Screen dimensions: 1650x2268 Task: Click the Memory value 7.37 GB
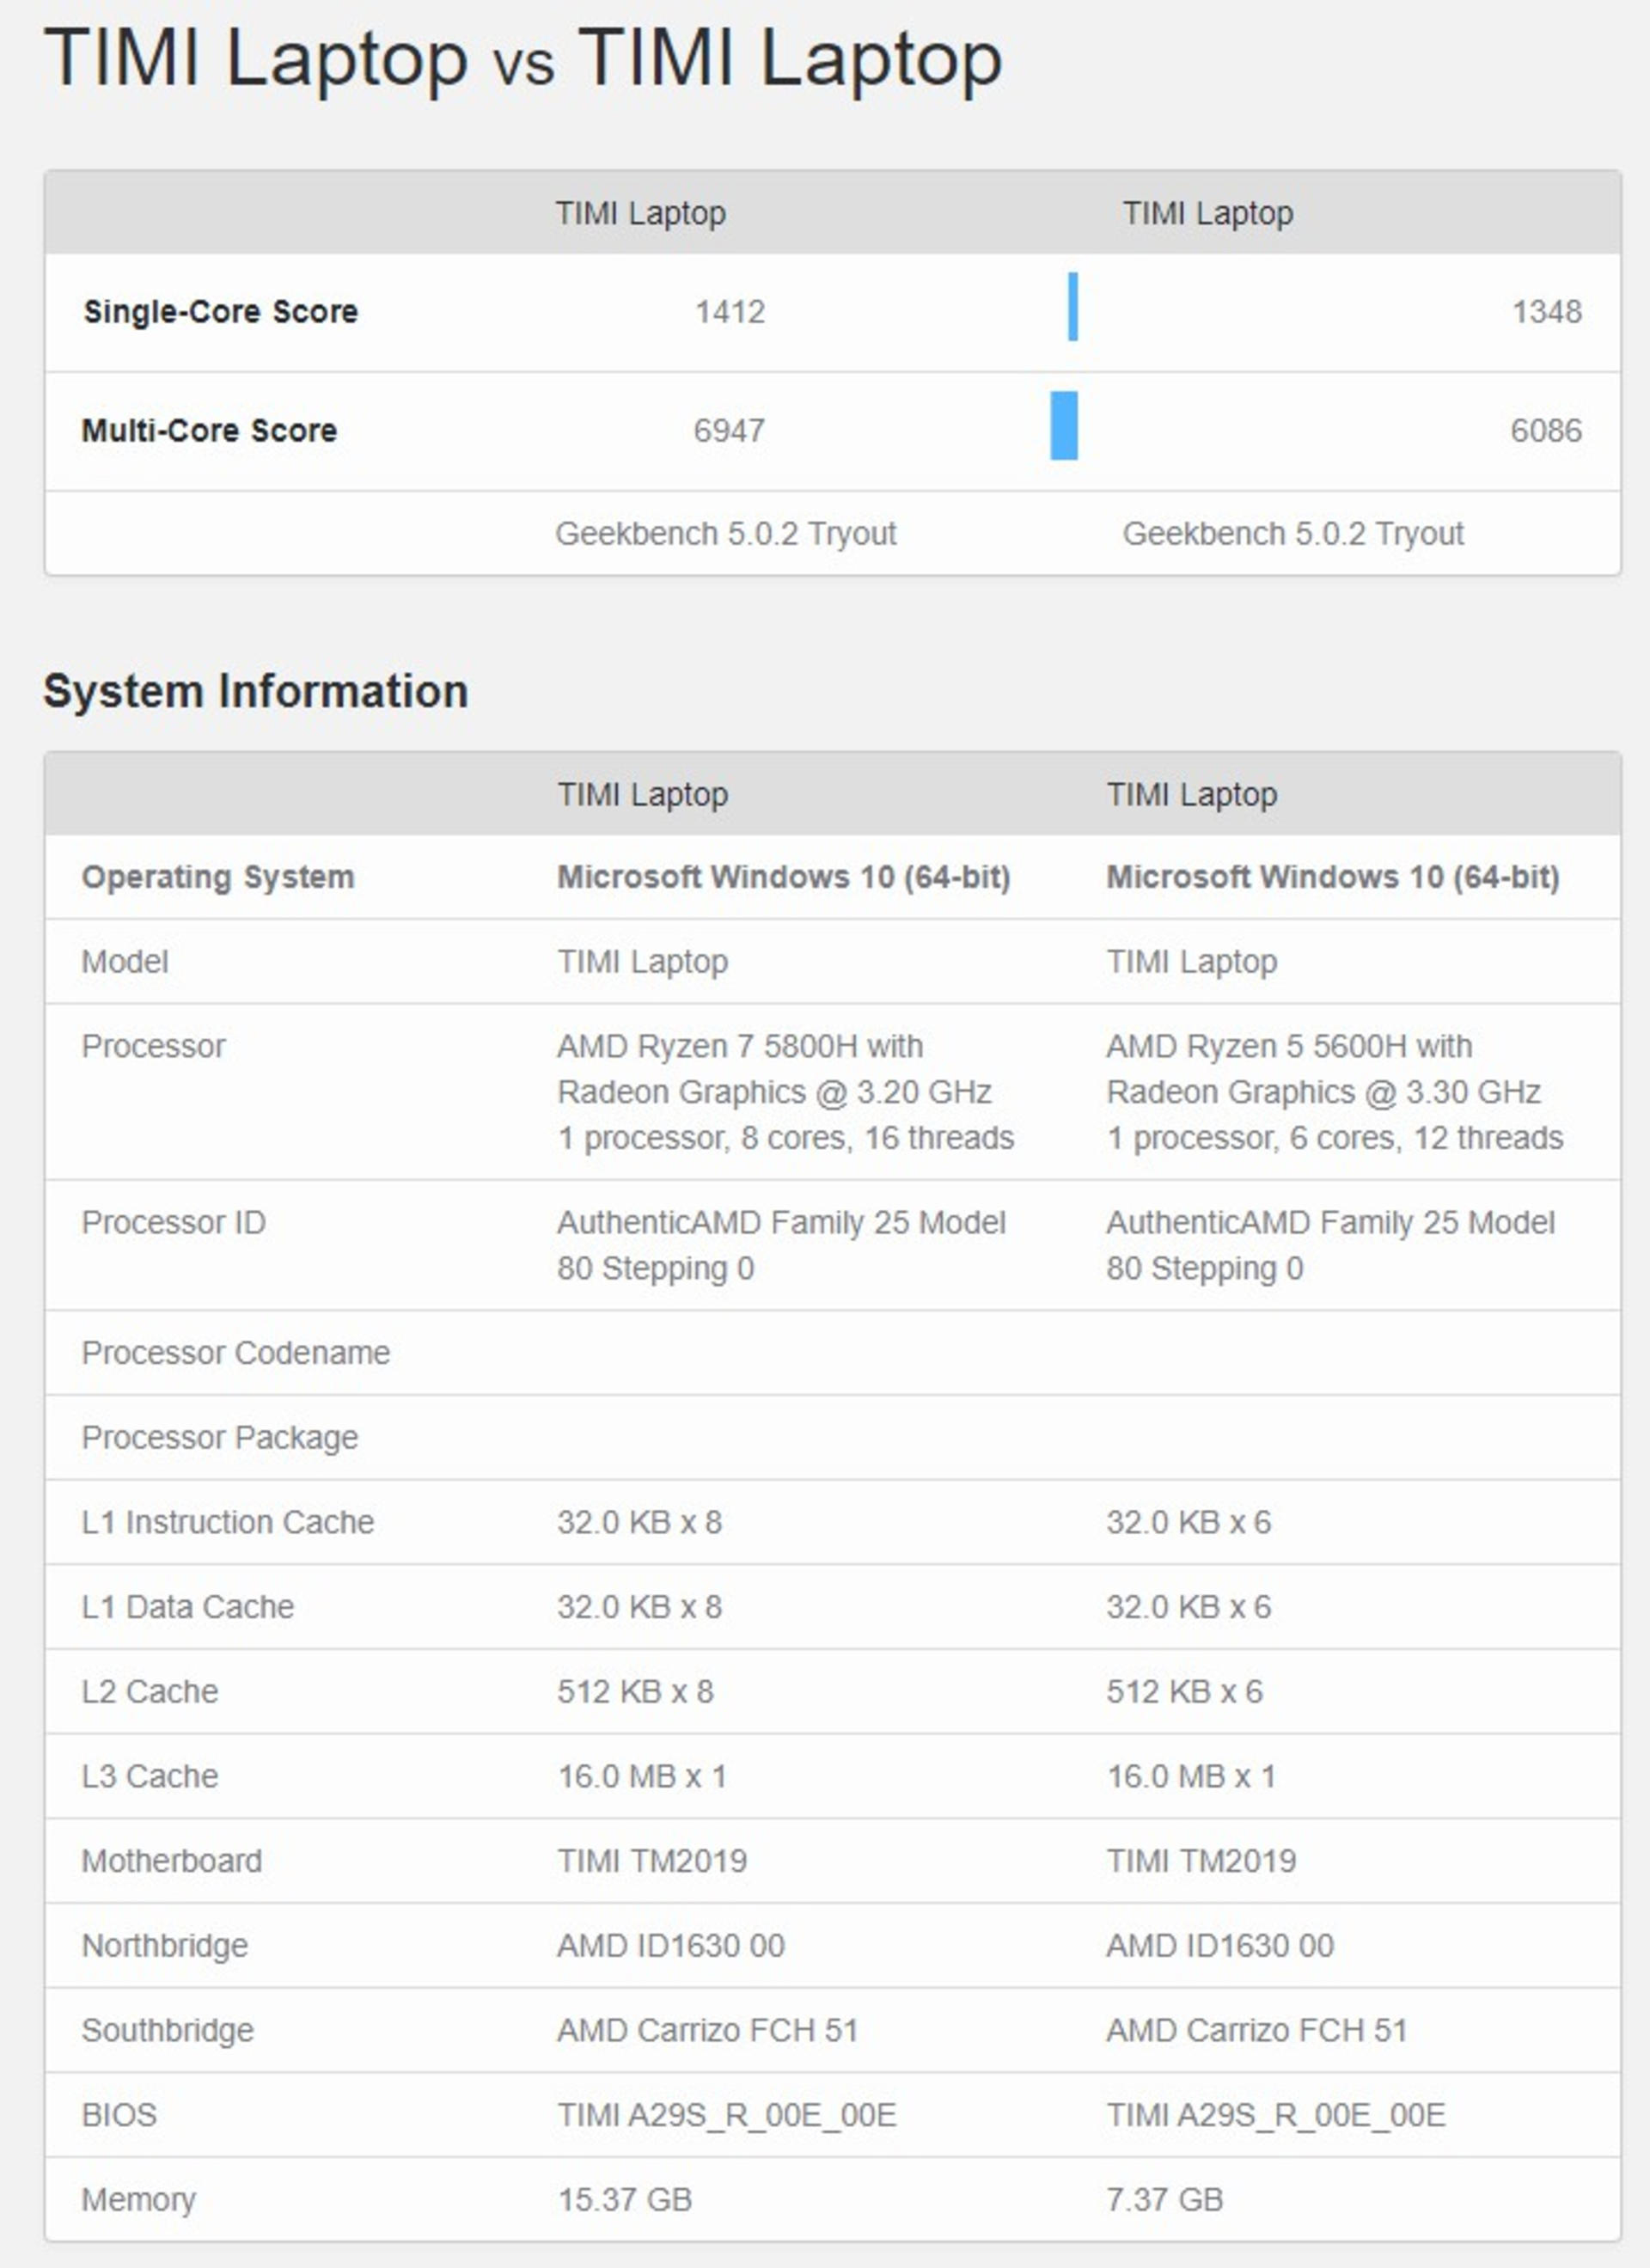point(1165,2200)
